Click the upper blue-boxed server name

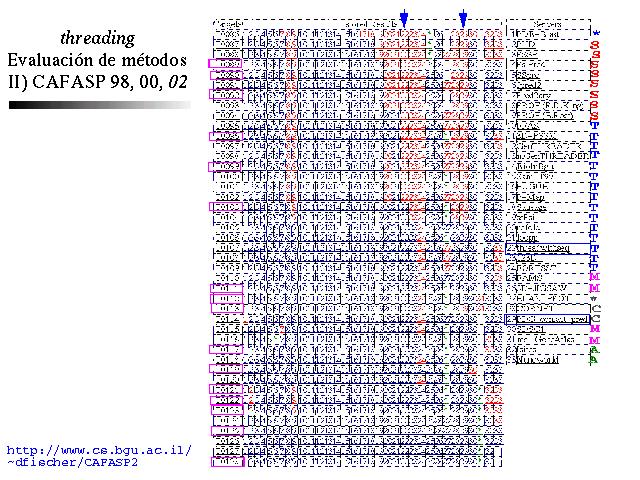[547, 247]
